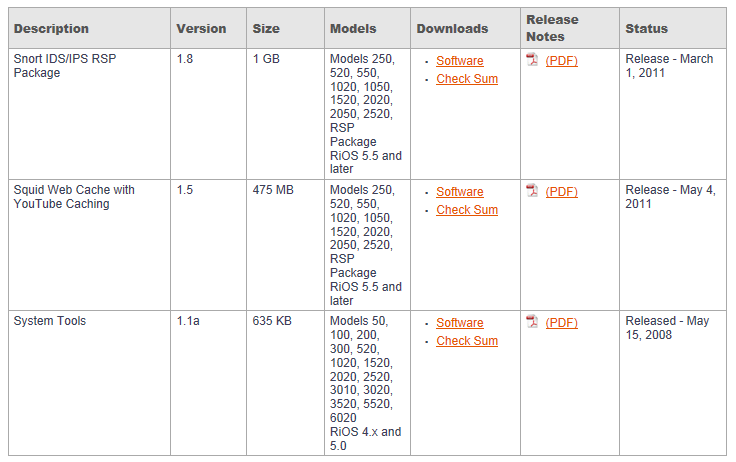Open the (PDF) release notes for Snort
Screen dimensions: 736x462
(561, 61)
